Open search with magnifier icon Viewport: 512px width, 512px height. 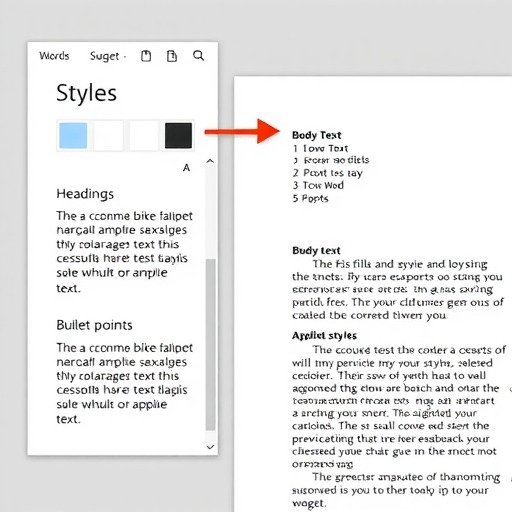click(198, 55)
